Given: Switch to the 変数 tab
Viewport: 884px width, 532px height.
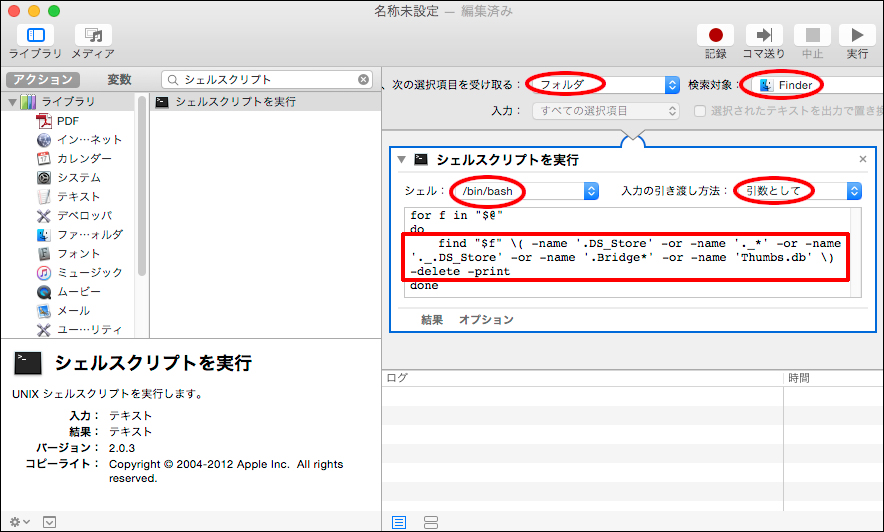Looking at the screenshot, I should pyautogui.click(x=119, y=79).
